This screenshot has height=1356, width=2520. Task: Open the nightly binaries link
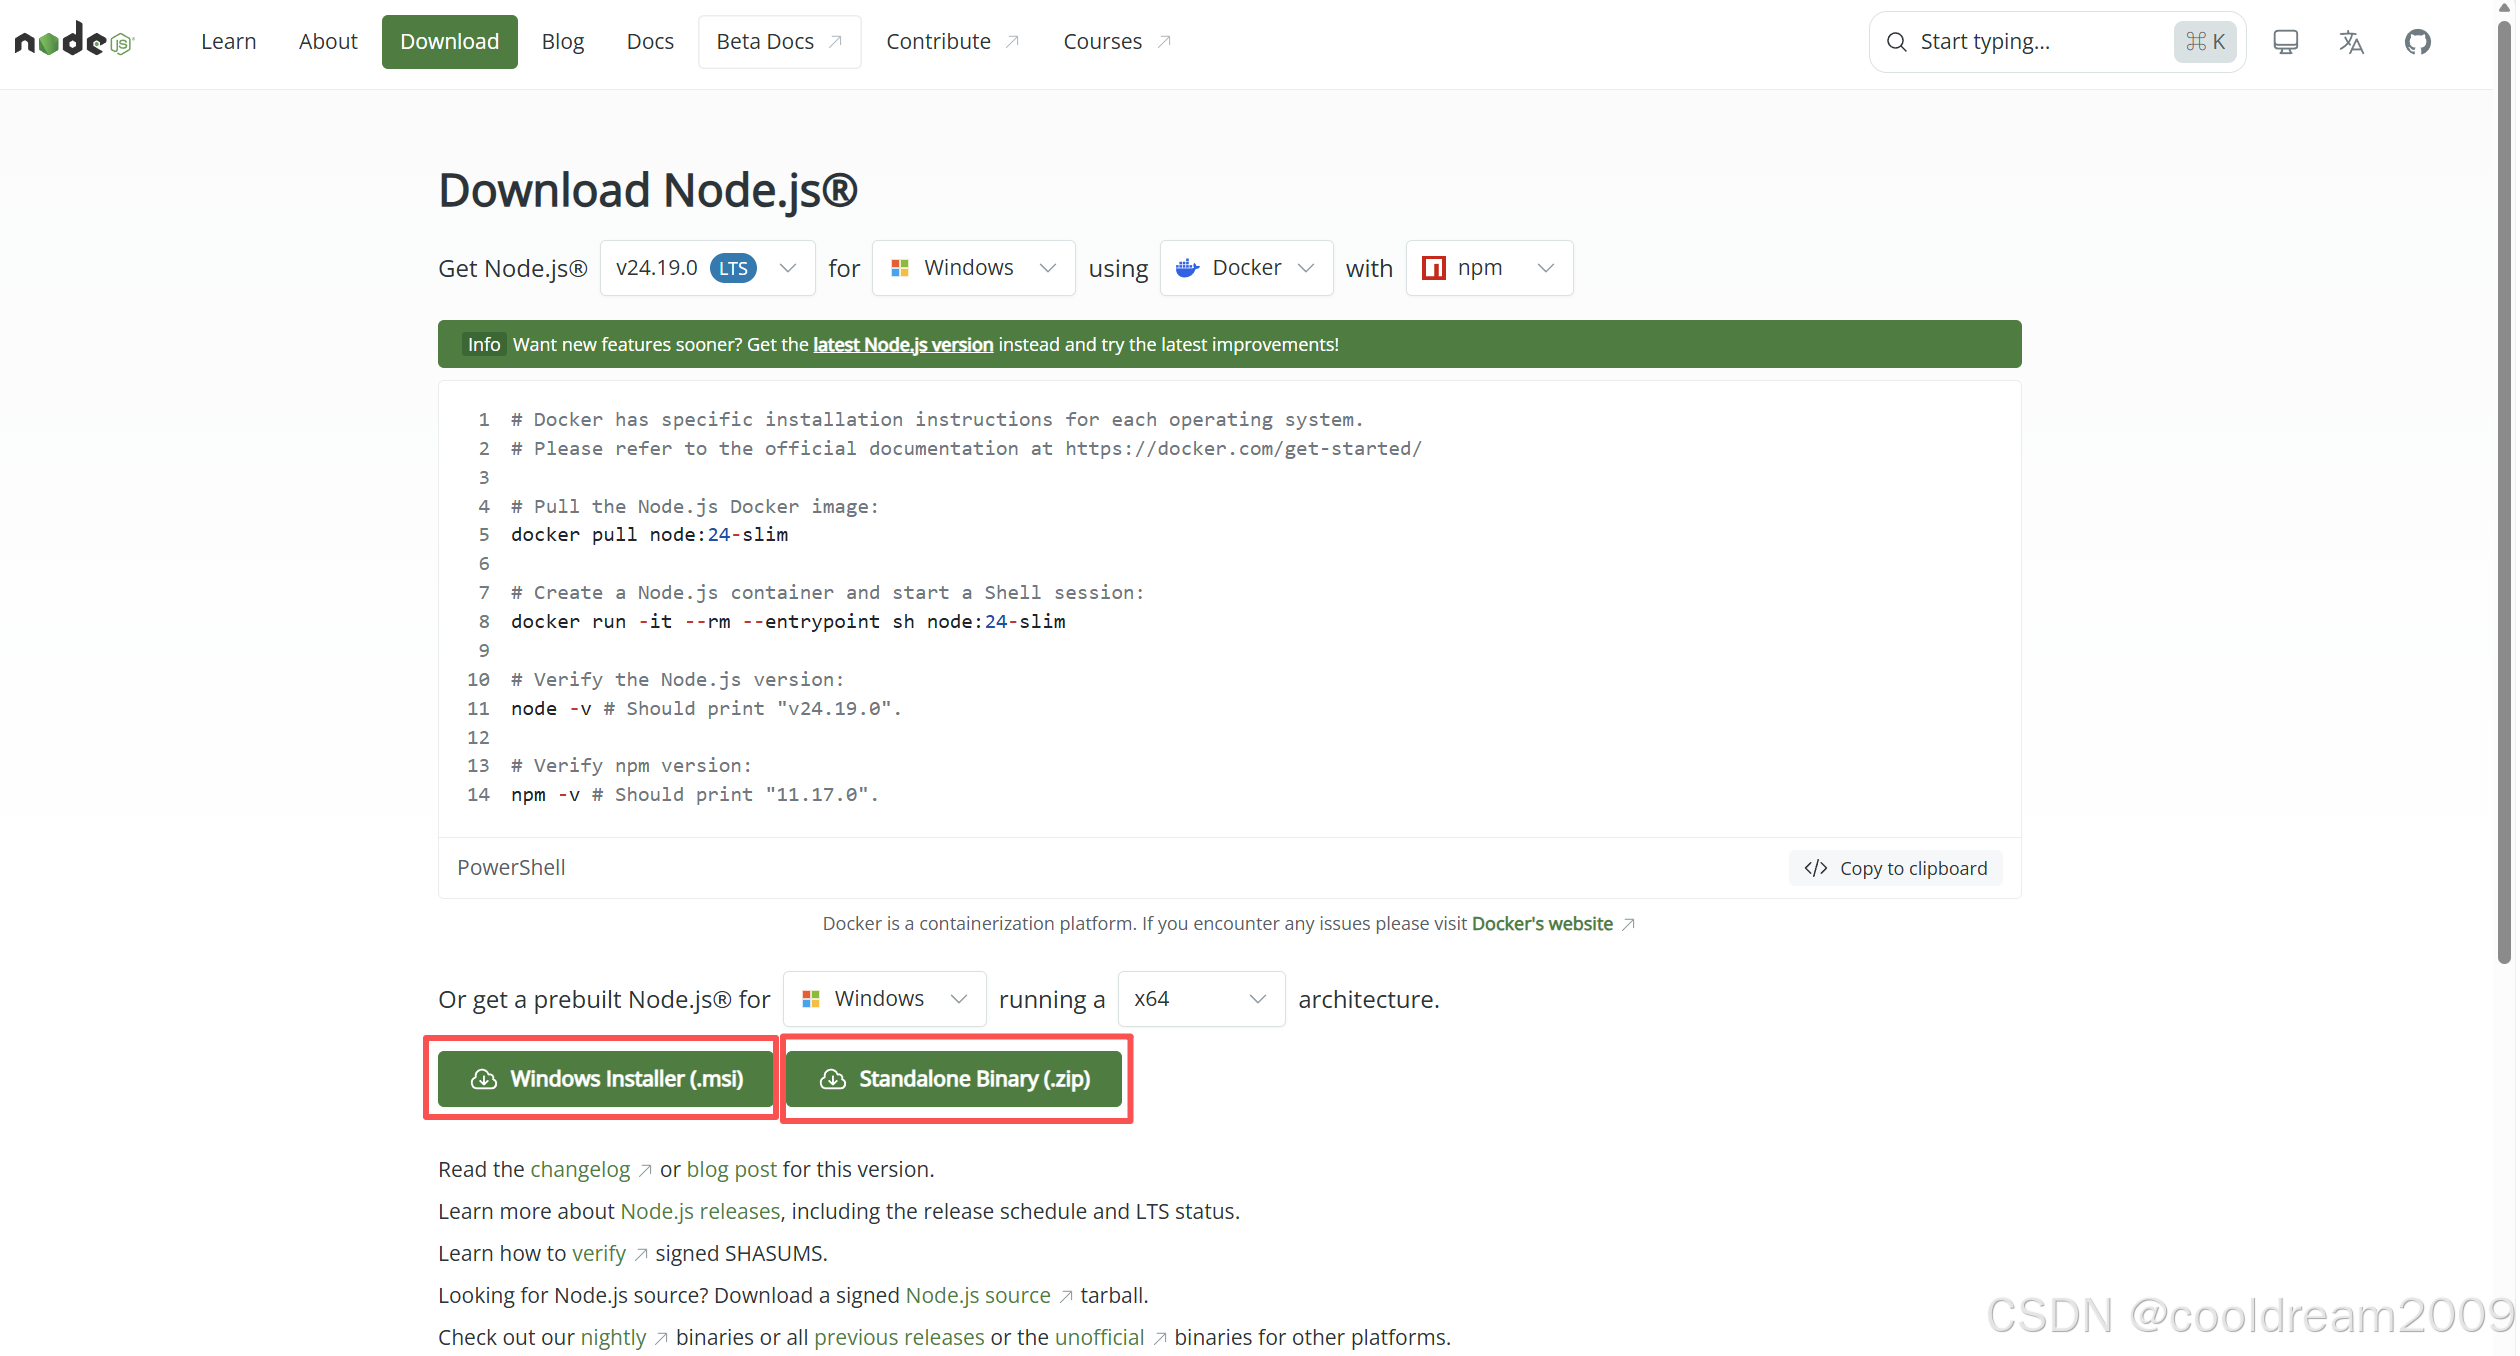(613, 1338)
